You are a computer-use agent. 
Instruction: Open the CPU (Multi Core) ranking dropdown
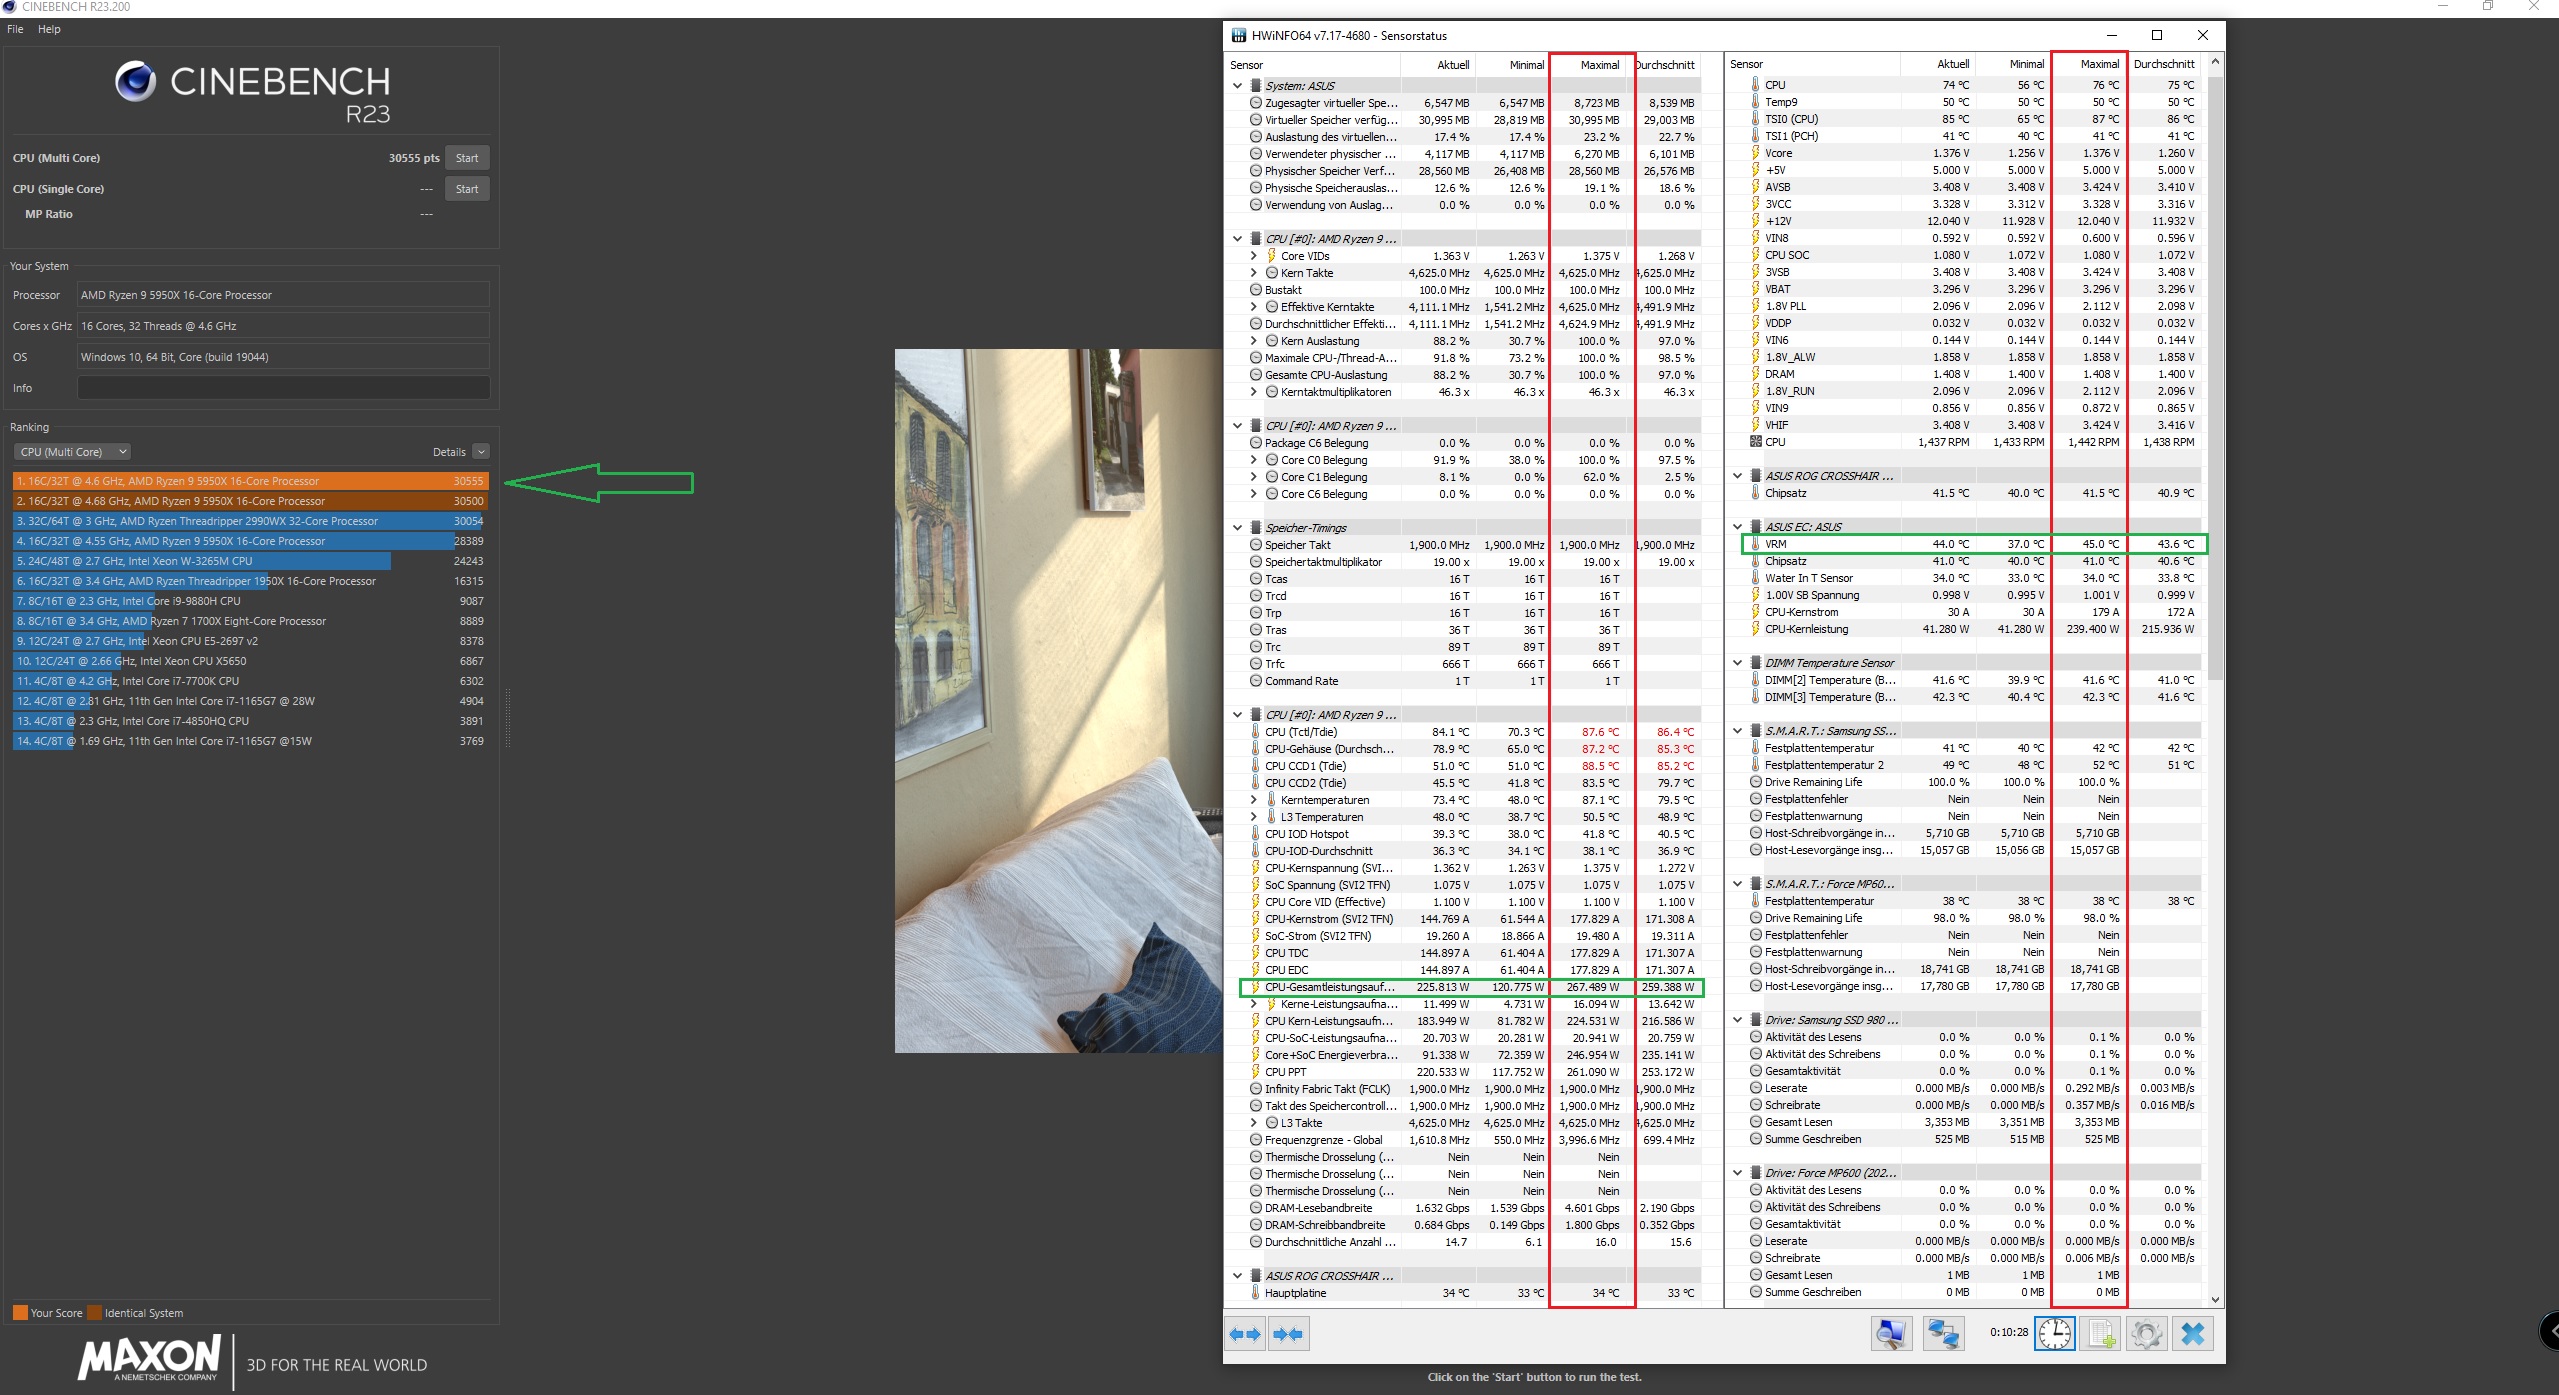pos(73,452)
